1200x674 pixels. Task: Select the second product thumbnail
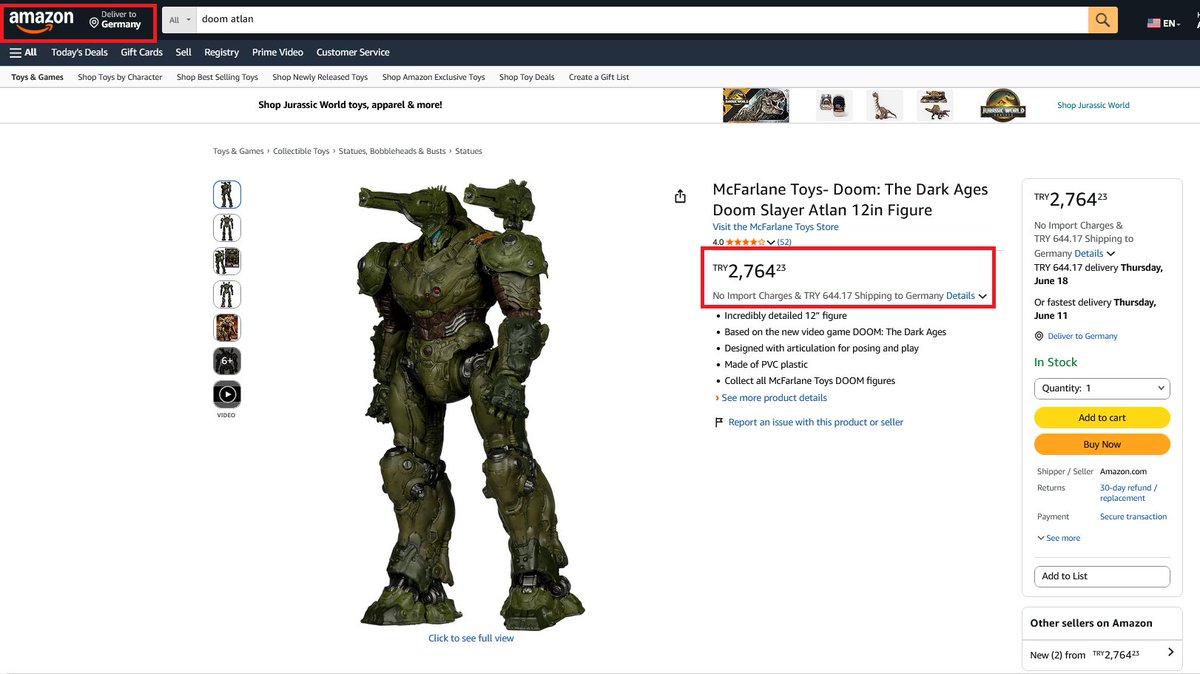point(227,228)
